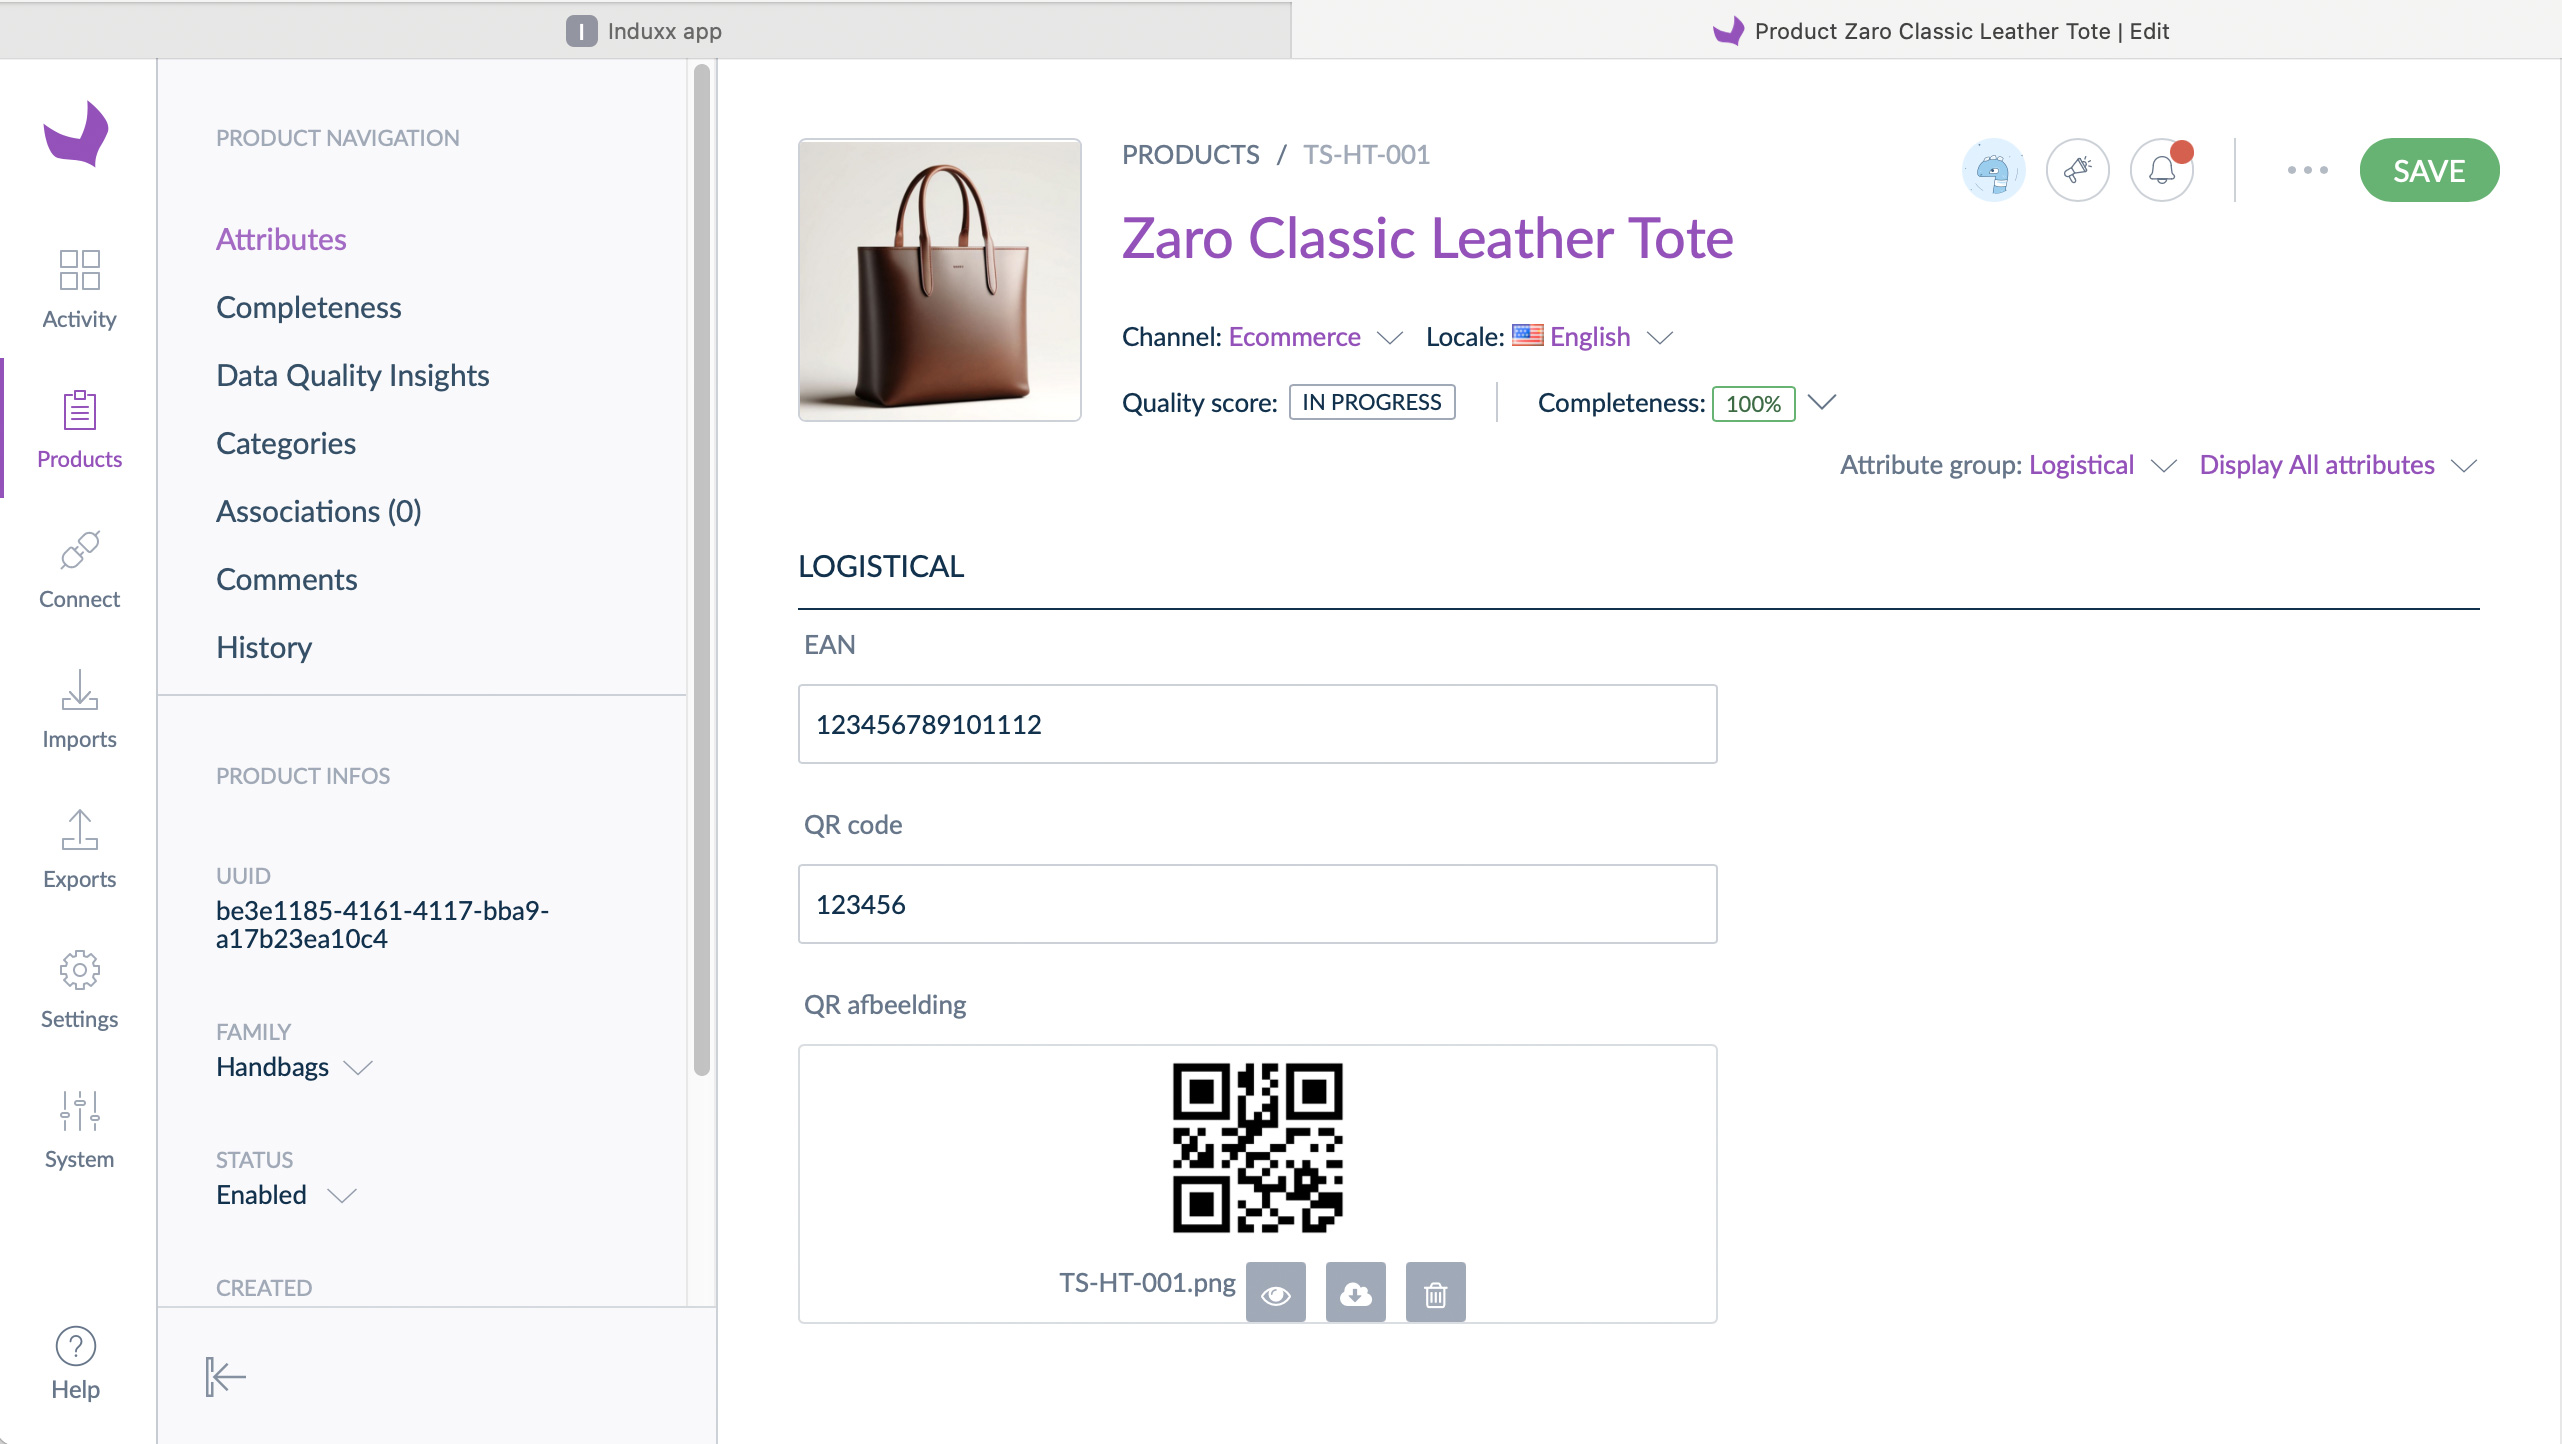The height and width of the screenshot is (1444, 2562).
Task: Open the Products sidebar section
Action: 79,428
